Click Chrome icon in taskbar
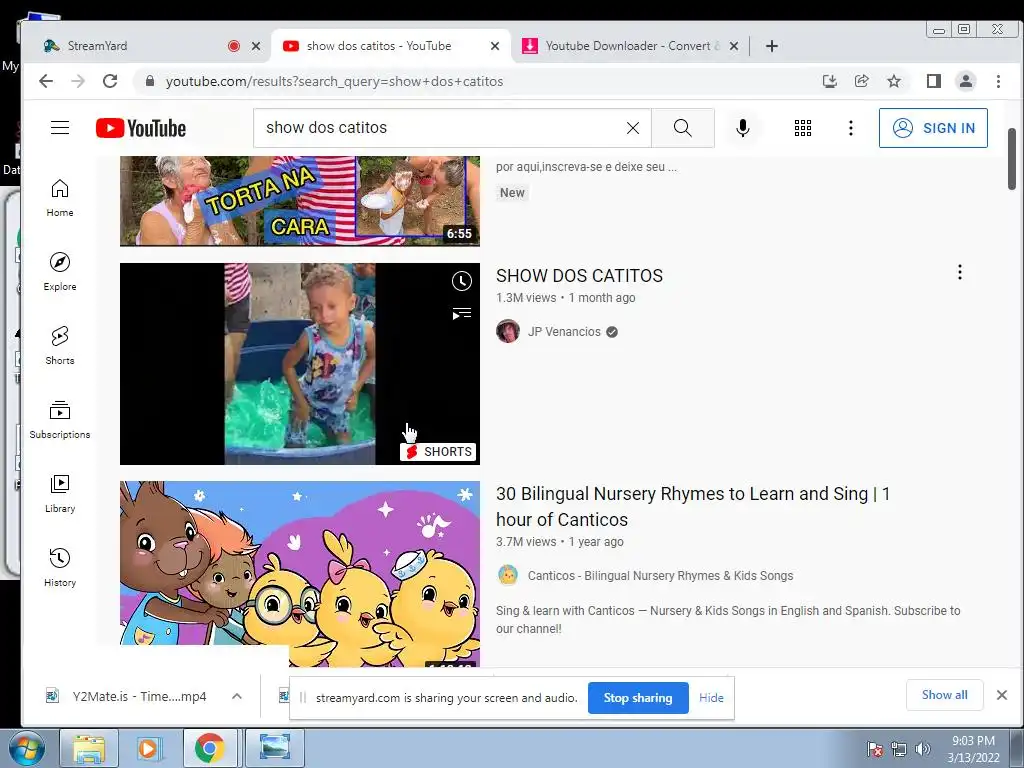The image size is (1024, 768). (209, 748)
